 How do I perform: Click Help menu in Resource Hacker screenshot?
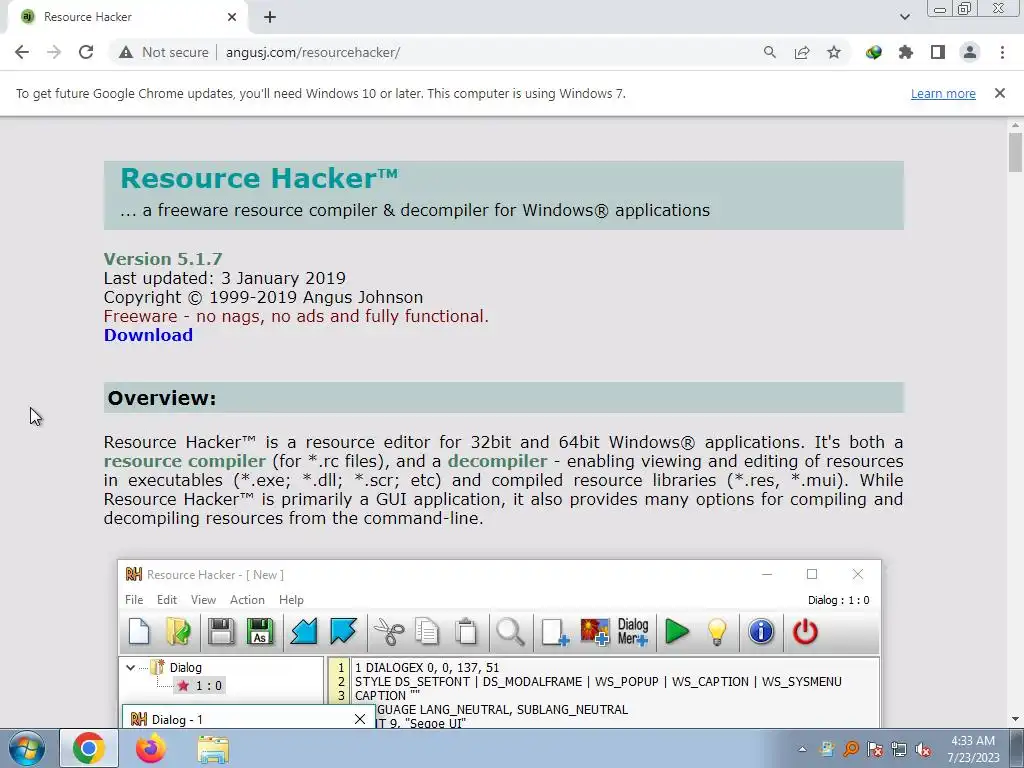291,600
